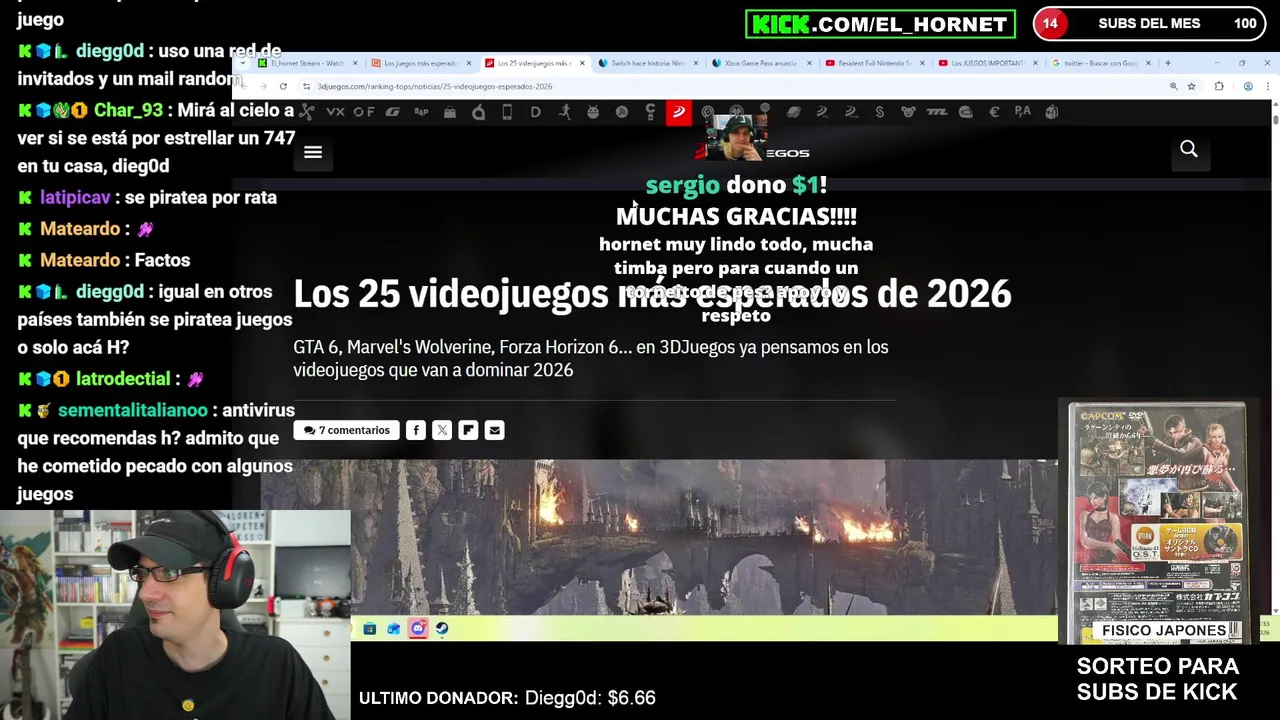Click the running figure network bar icon
This screenshot has height=720, width=1280.
[x=565, y=112]
